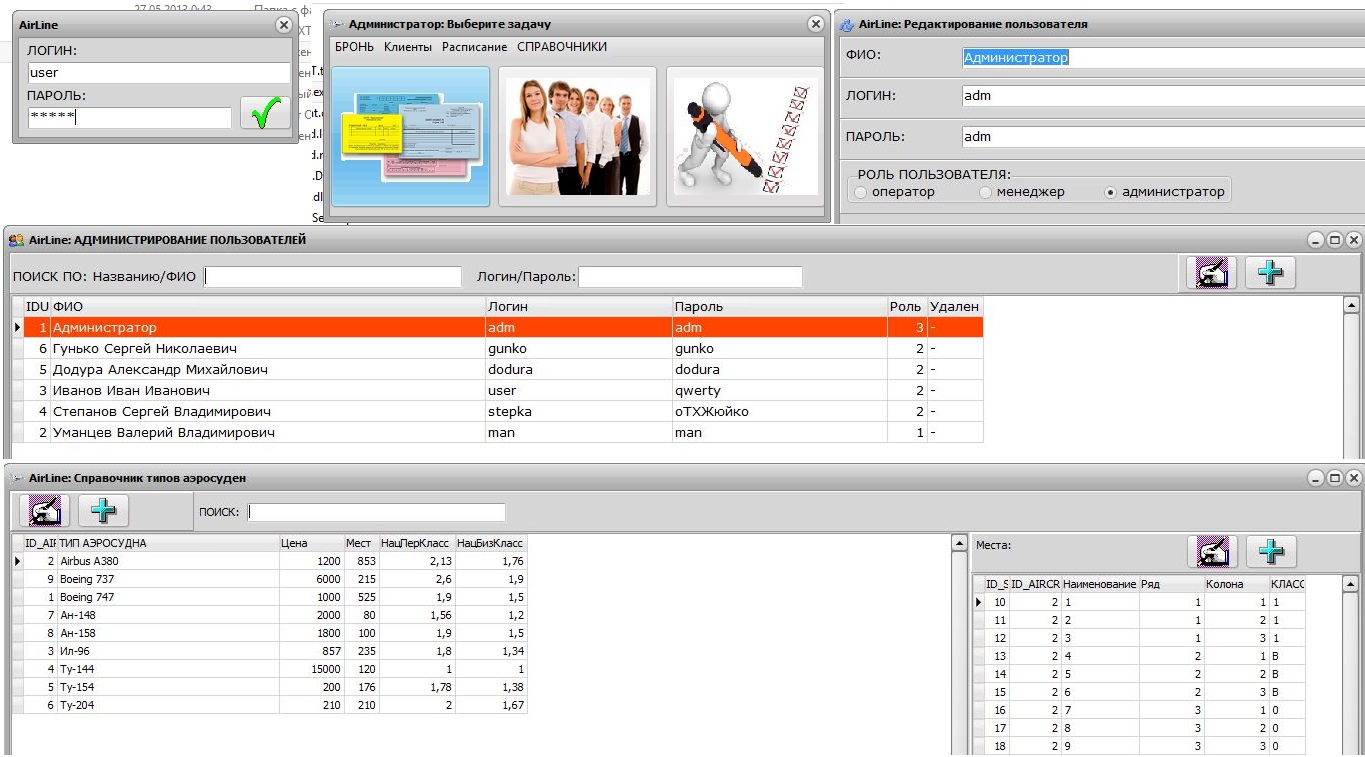Click the ПАРОЛЬ field in user editing window
Viewport: 1365px width, 757px height.
1162,136
